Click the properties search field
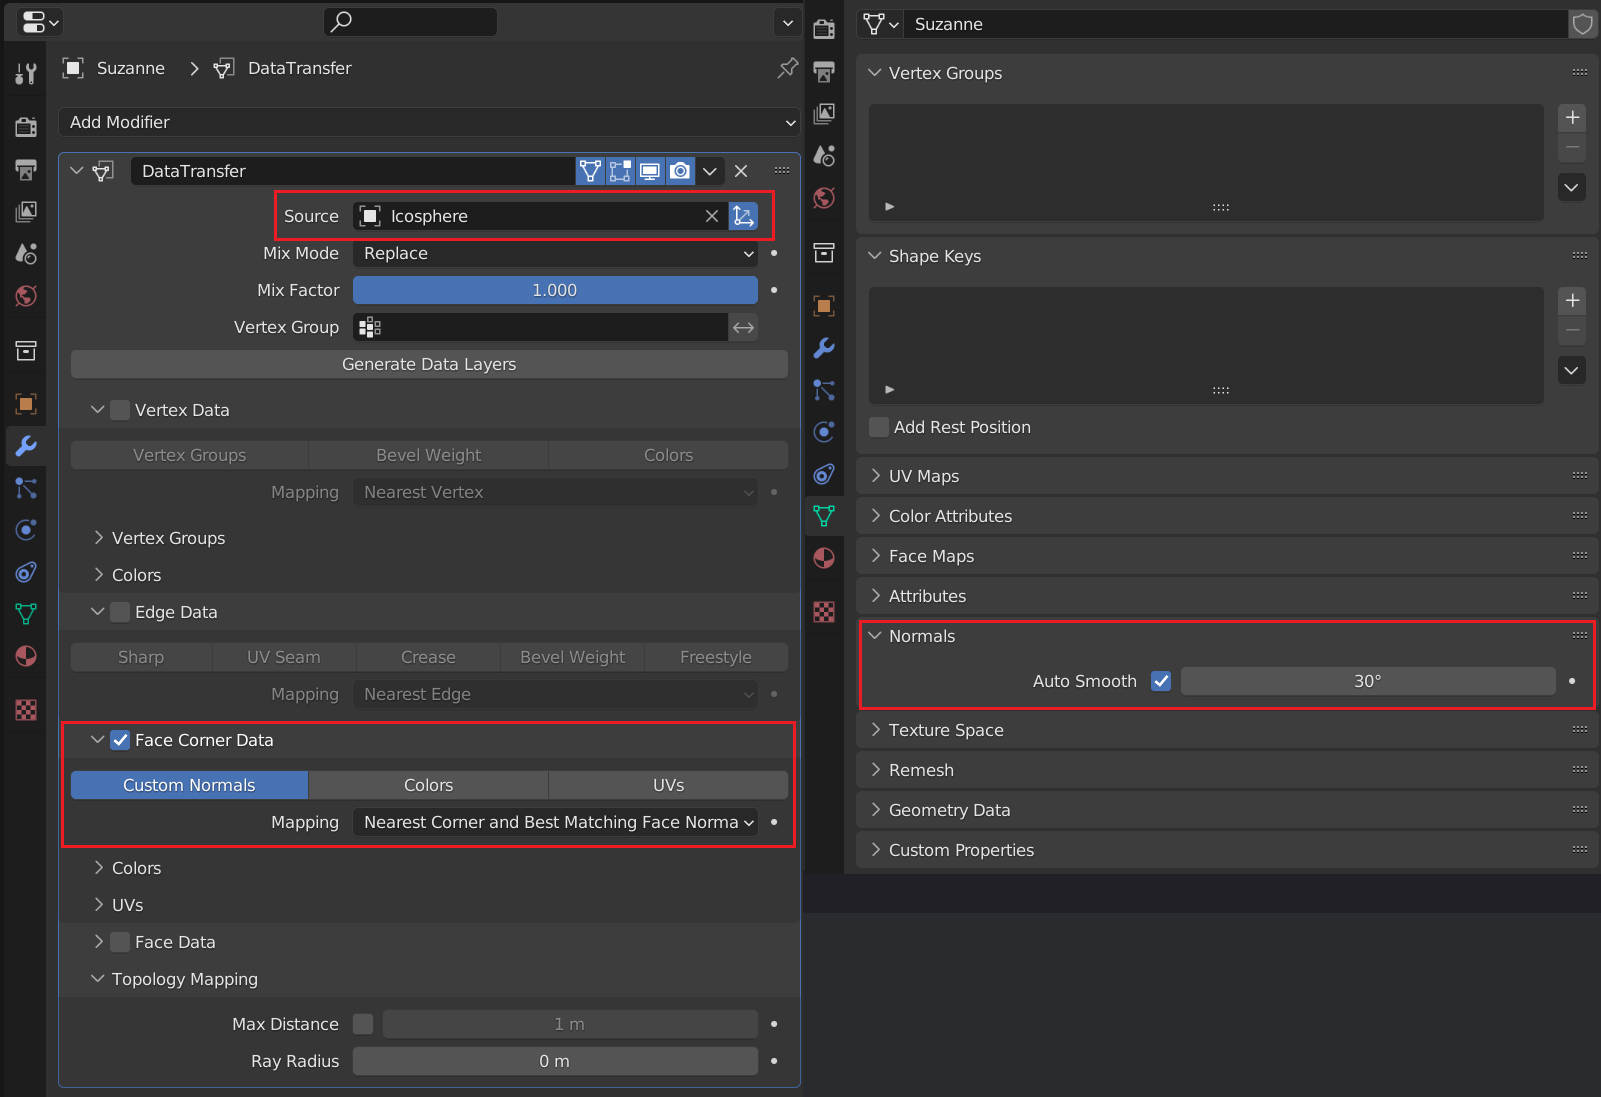The width and height of the screenshot is (1601, 1097). coord(410,21)
